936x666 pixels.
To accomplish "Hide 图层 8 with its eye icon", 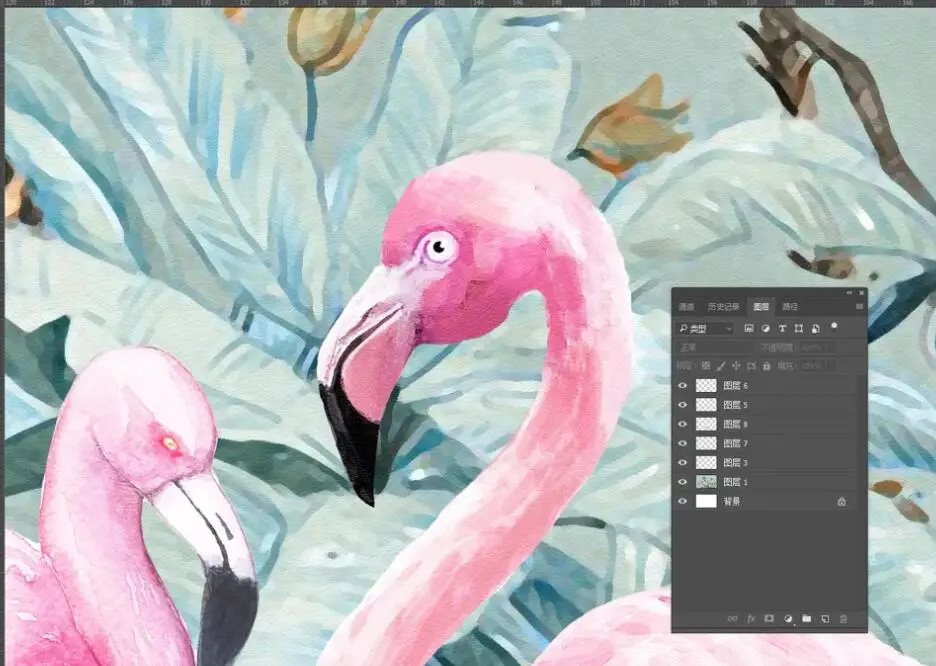I will tap(683, 424).
